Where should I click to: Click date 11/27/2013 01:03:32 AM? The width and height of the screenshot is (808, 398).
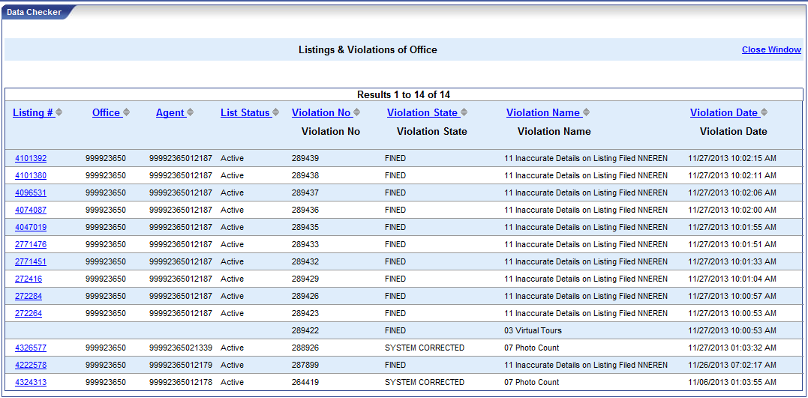pos(732,348)
